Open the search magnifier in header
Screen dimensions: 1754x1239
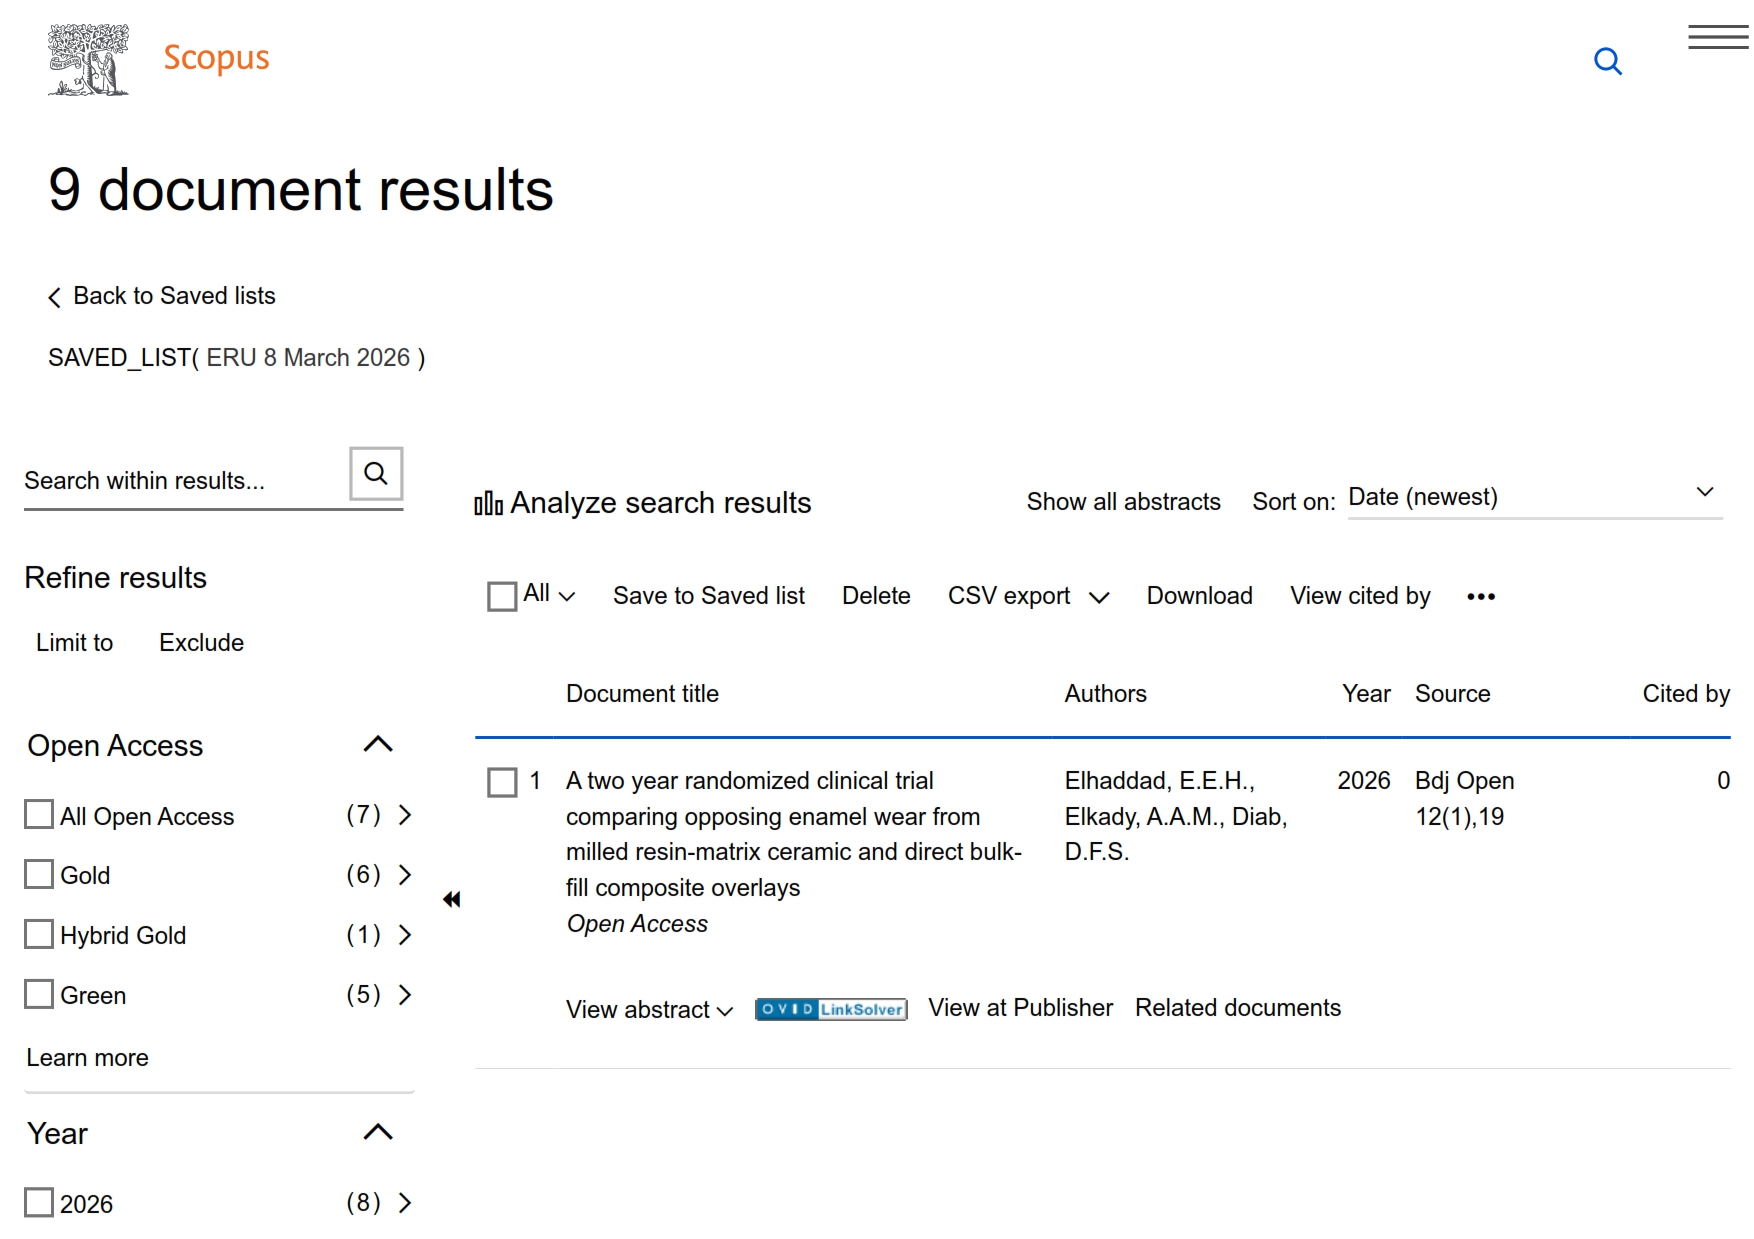(x=1607, y=62)
